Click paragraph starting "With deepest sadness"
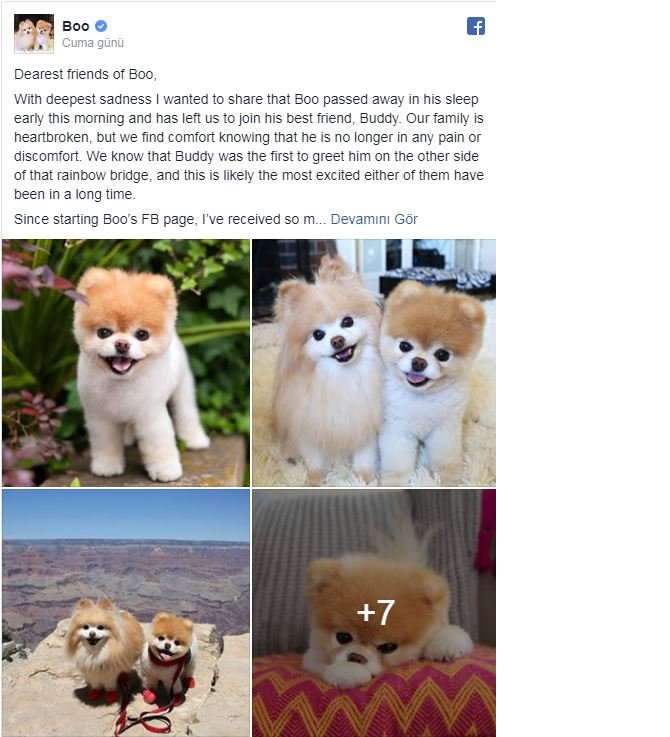This screenshot has height=737, width=670. pyautogui.click(x=249, y=147)
